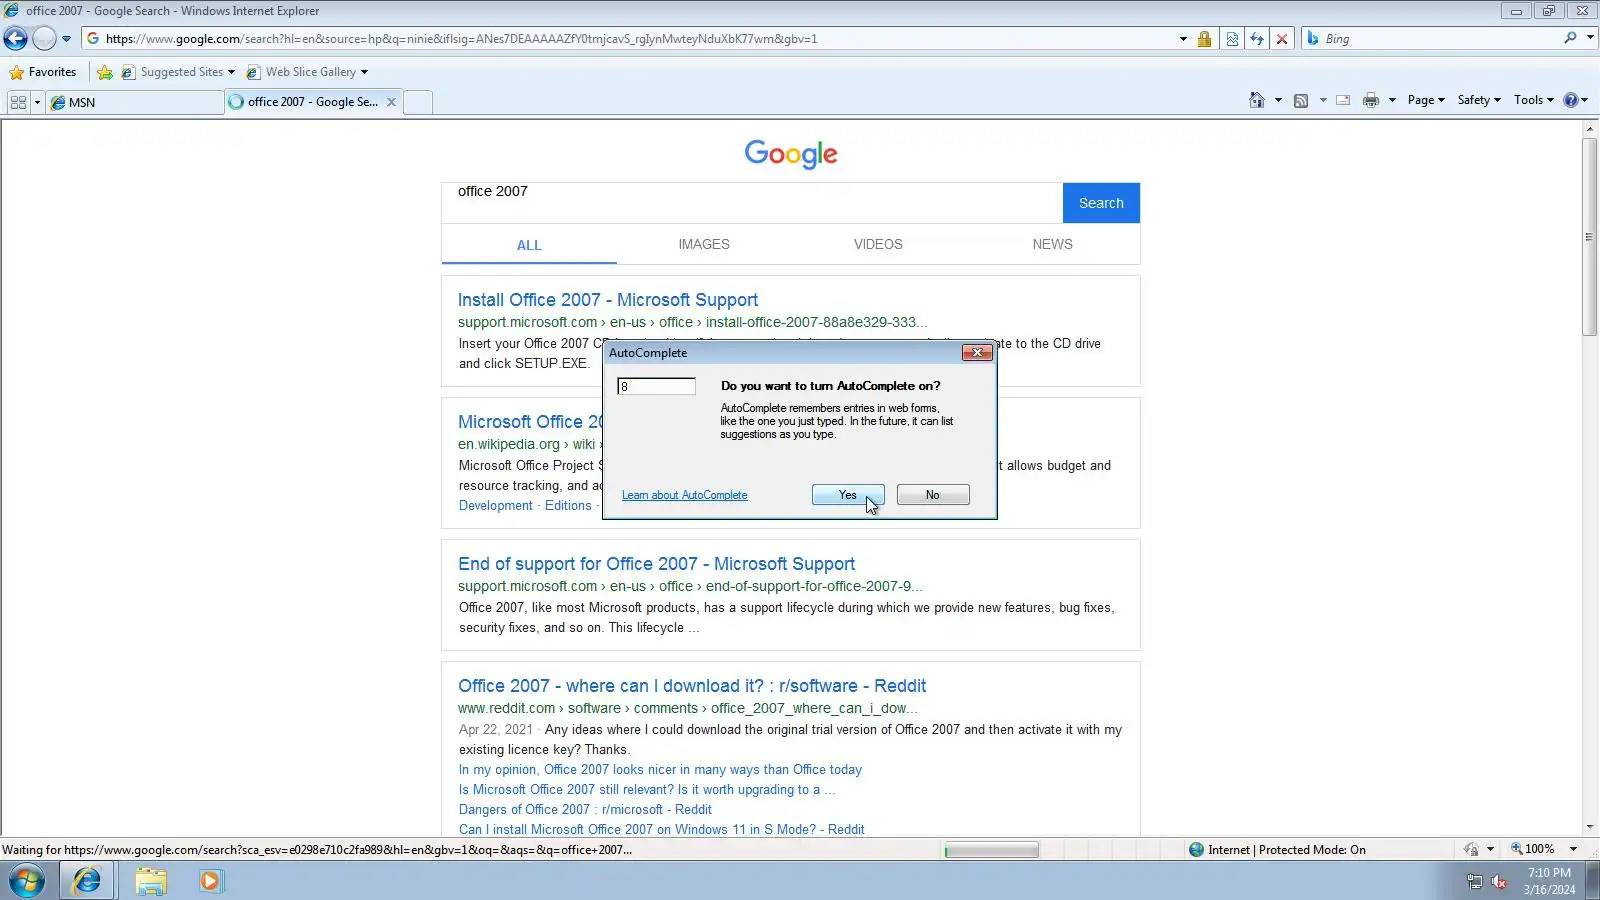
Task: Click the browser Forward arrow button
Action: coord(44,39)
